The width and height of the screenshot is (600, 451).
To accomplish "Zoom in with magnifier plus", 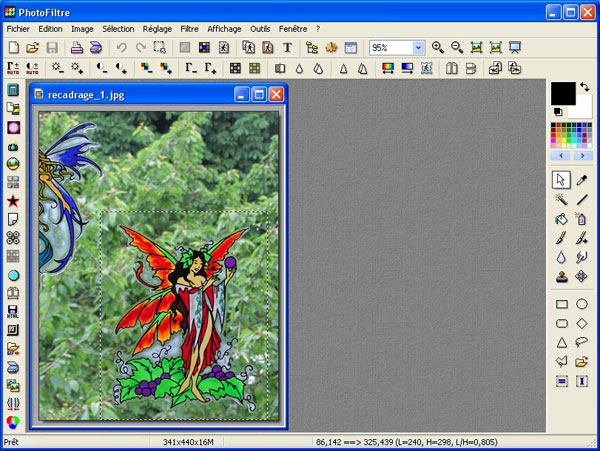I will pyautogui.click(x=437, y=47).
